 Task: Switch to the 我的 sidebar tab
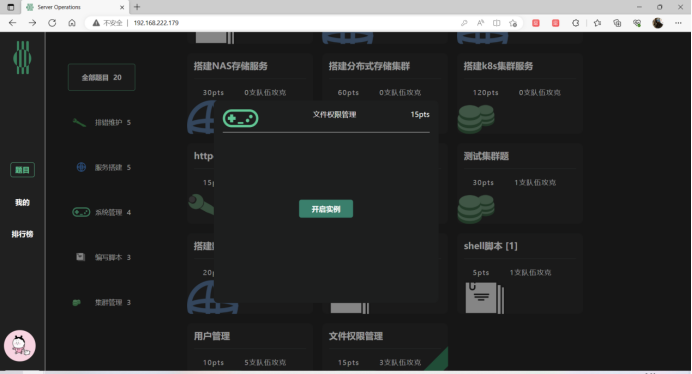23,202
